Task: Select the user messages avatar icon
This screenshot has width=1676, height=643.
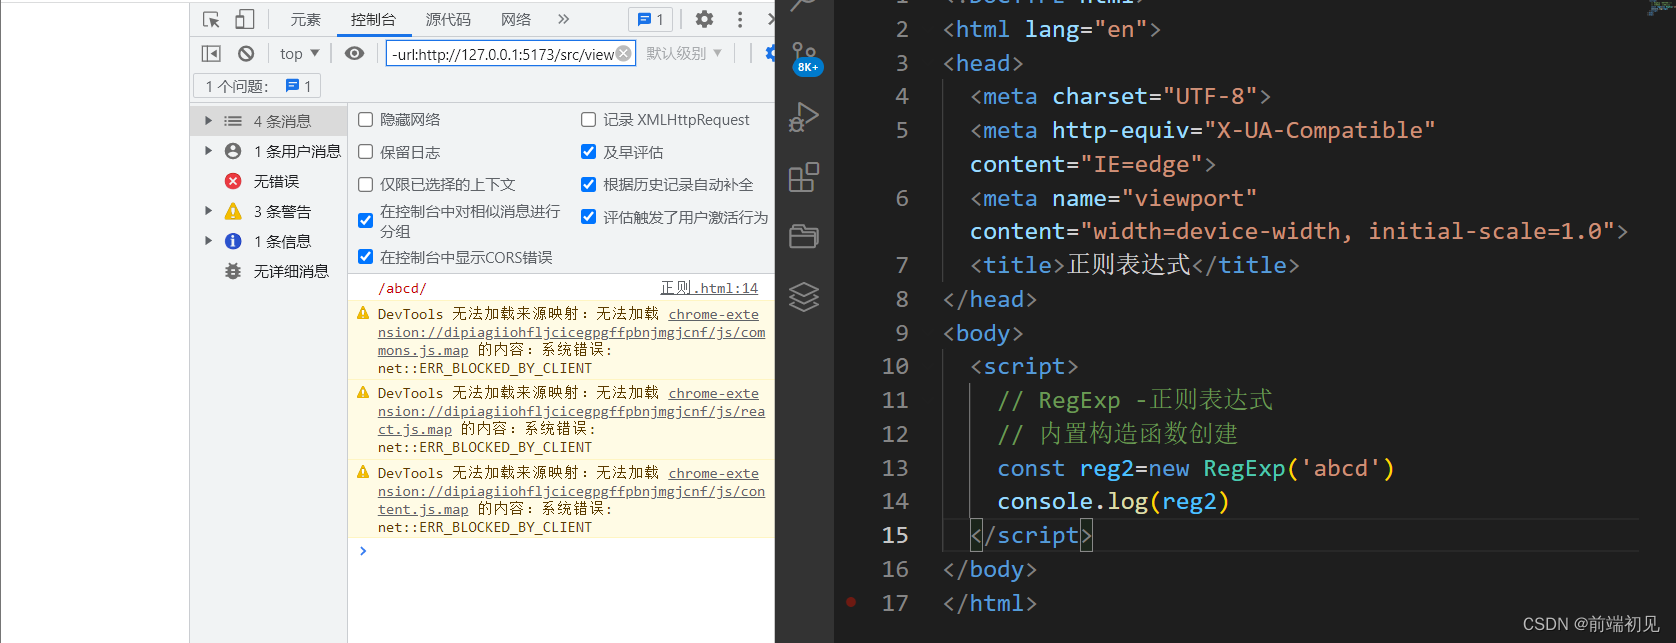Action: point(233,151)
